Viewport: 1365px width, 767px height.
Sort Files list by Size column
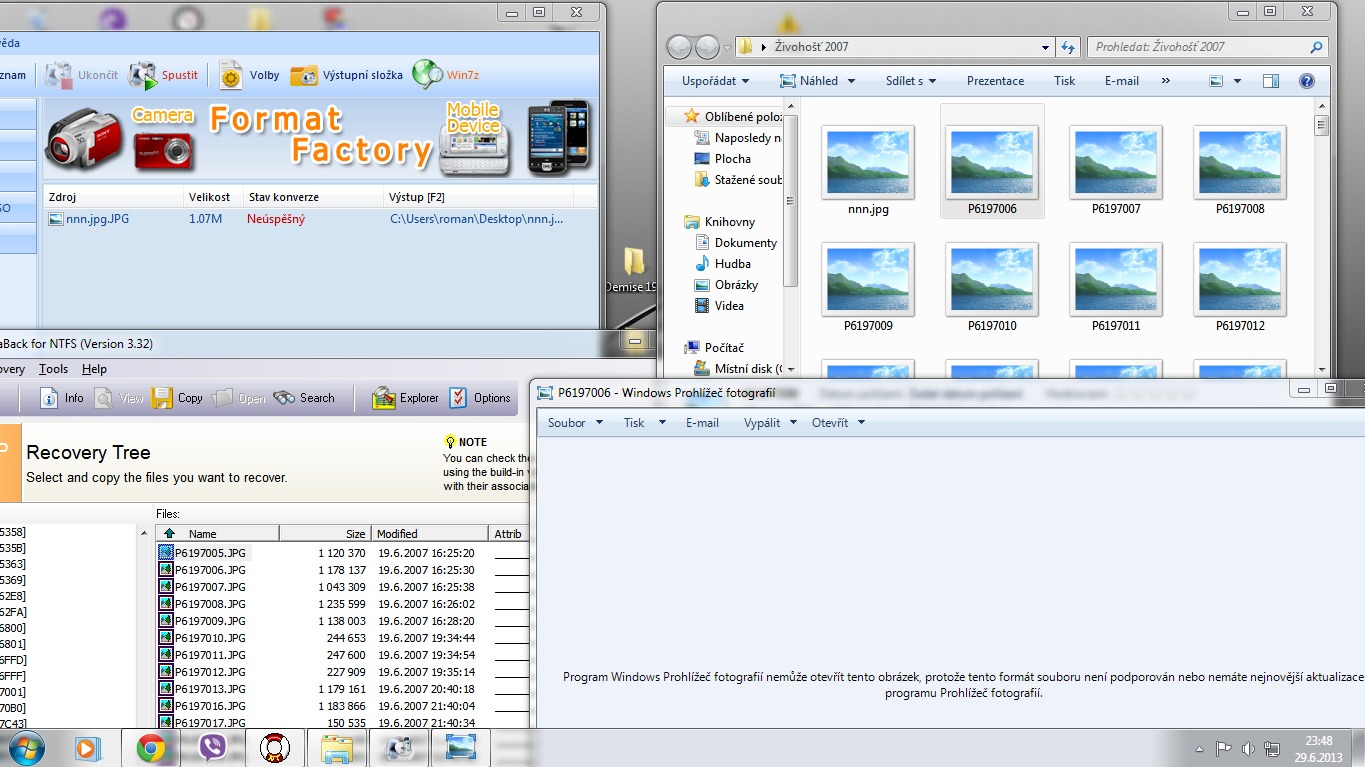tap(325, 533)
